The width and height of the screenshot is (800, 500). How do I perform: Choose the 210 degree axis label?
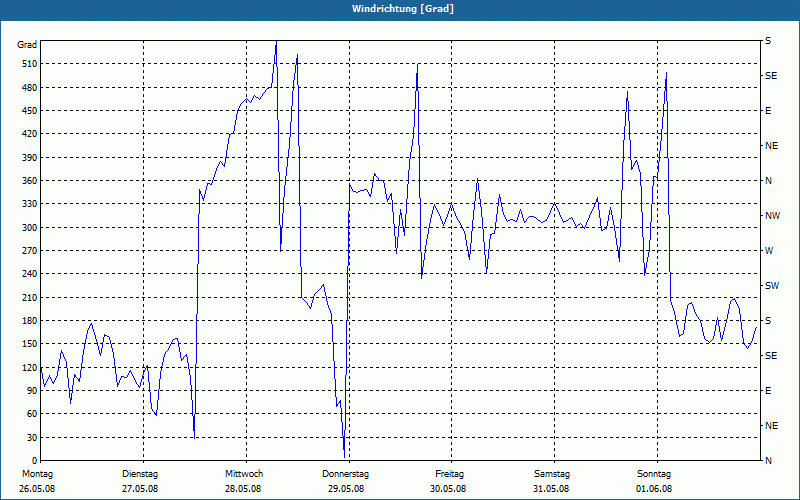click(x=30, y=297)
